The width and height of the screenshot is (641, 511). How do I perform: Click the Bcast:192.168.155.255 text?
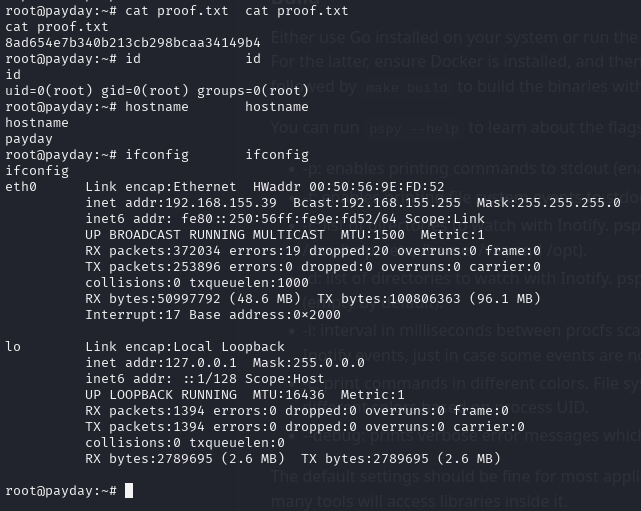pyautogui.click(x=377, y=203)
